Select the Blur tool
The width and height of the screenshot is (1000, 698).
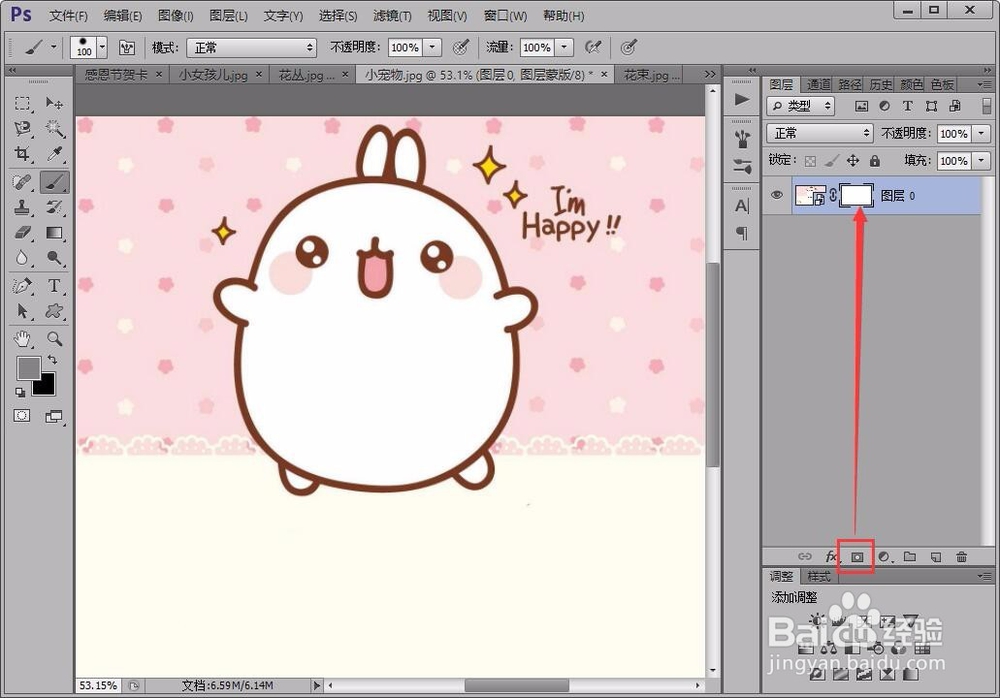22,258
